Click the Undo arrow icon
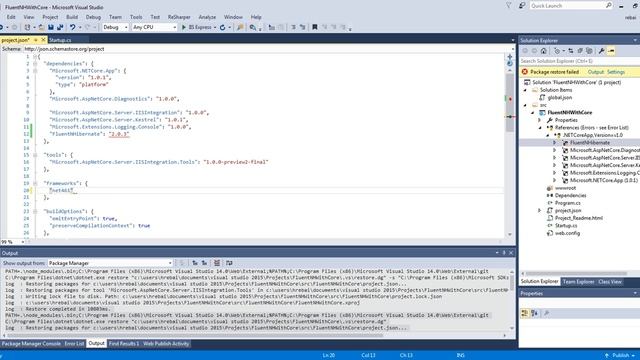Screen dimensions: 640x360 pos(72,27)
